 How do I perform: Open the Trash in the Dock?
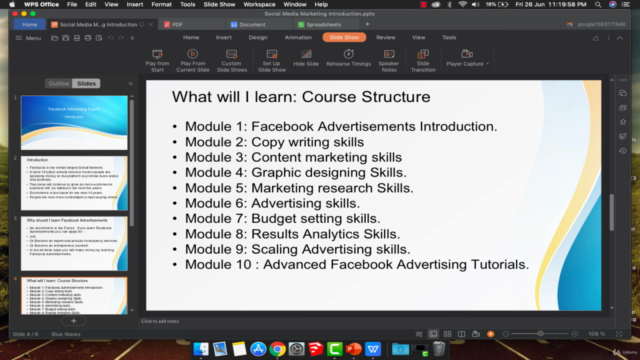[438, 349]
